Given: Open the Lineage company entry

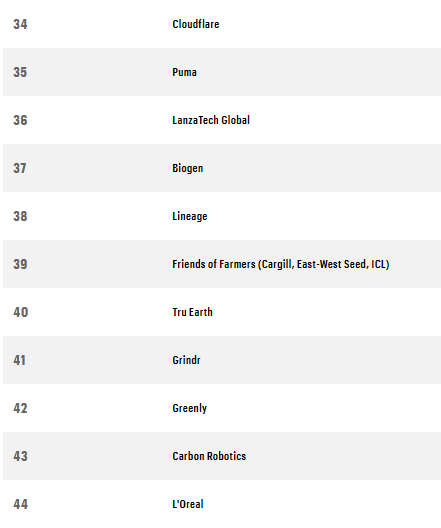Looking at the screenshot, I should click(x=190, y=216).
